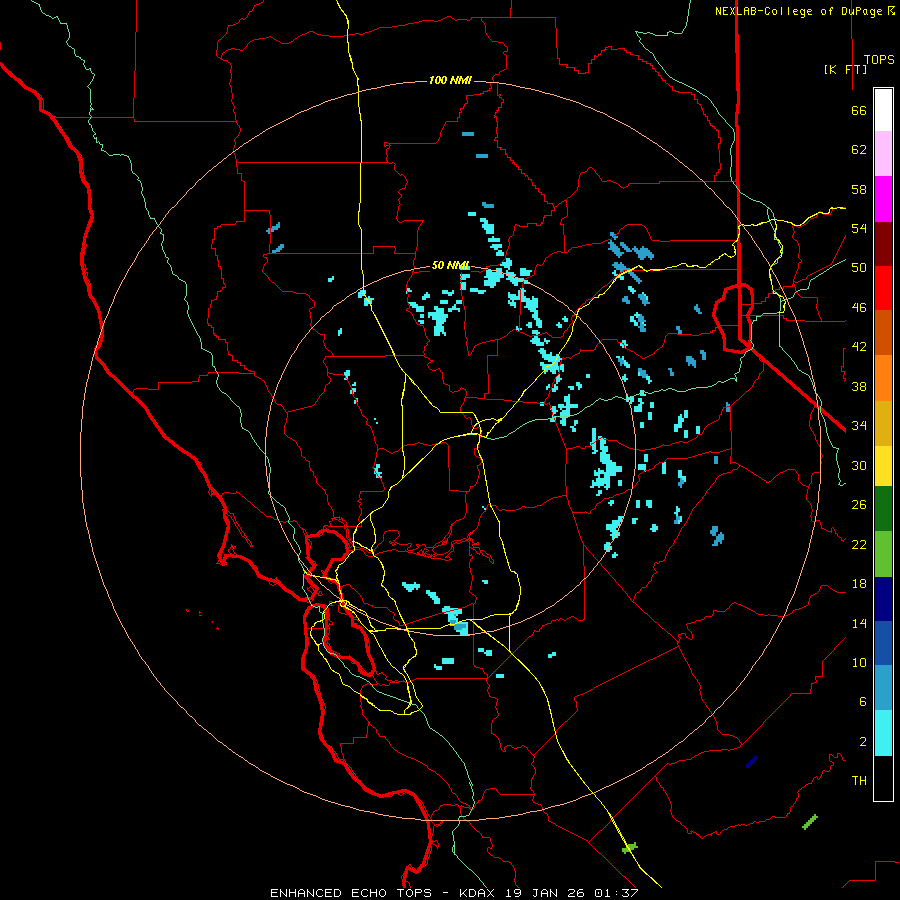Image resolution: width=900 pixels, height=900 pixels.
Task: Click the '58' legend value
Action: coord(859,189)
